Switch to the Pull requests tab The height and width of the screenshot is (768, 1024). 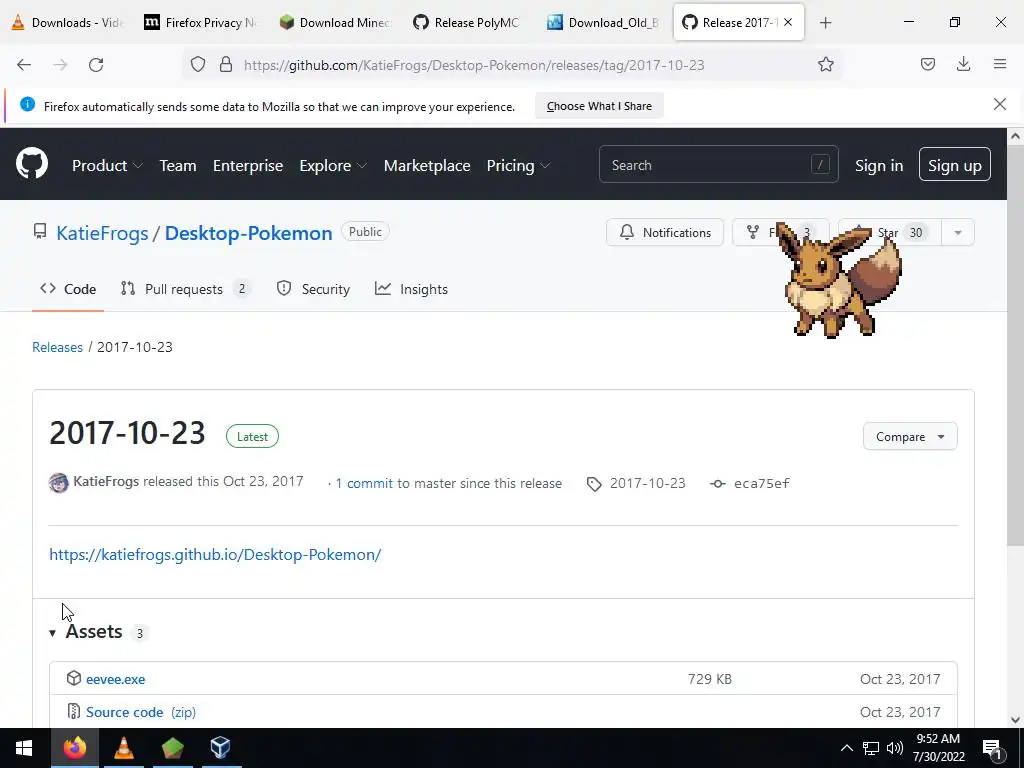point(185,289)
